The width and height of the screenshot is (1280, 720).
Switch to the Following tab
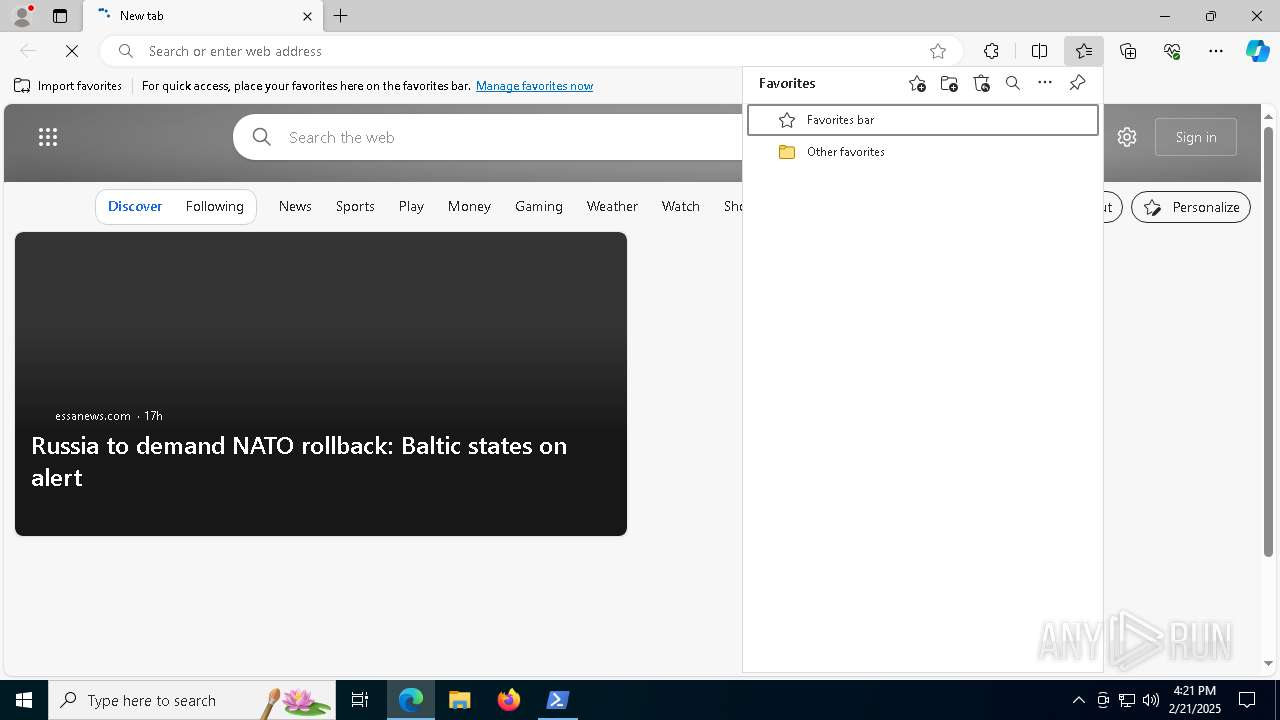tap(215, 206)
